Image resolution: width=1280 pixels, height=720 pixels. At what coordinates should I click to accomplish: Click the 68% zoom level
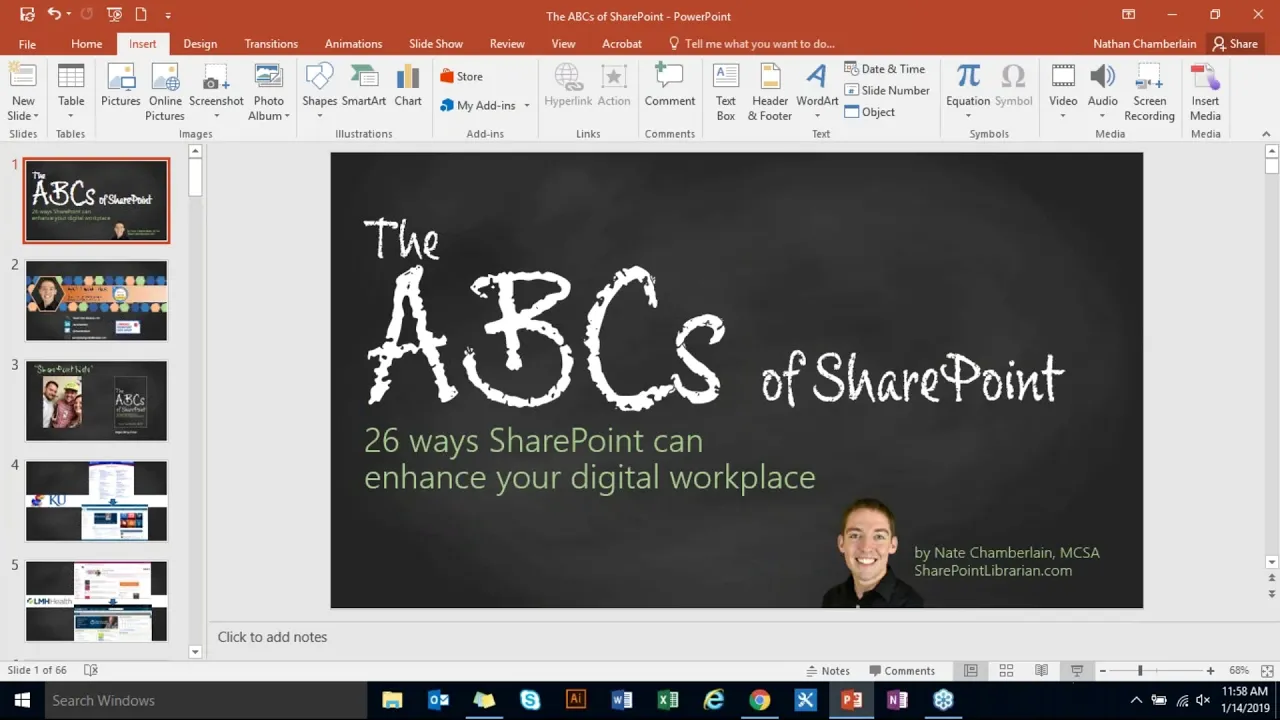point(1239,671)
